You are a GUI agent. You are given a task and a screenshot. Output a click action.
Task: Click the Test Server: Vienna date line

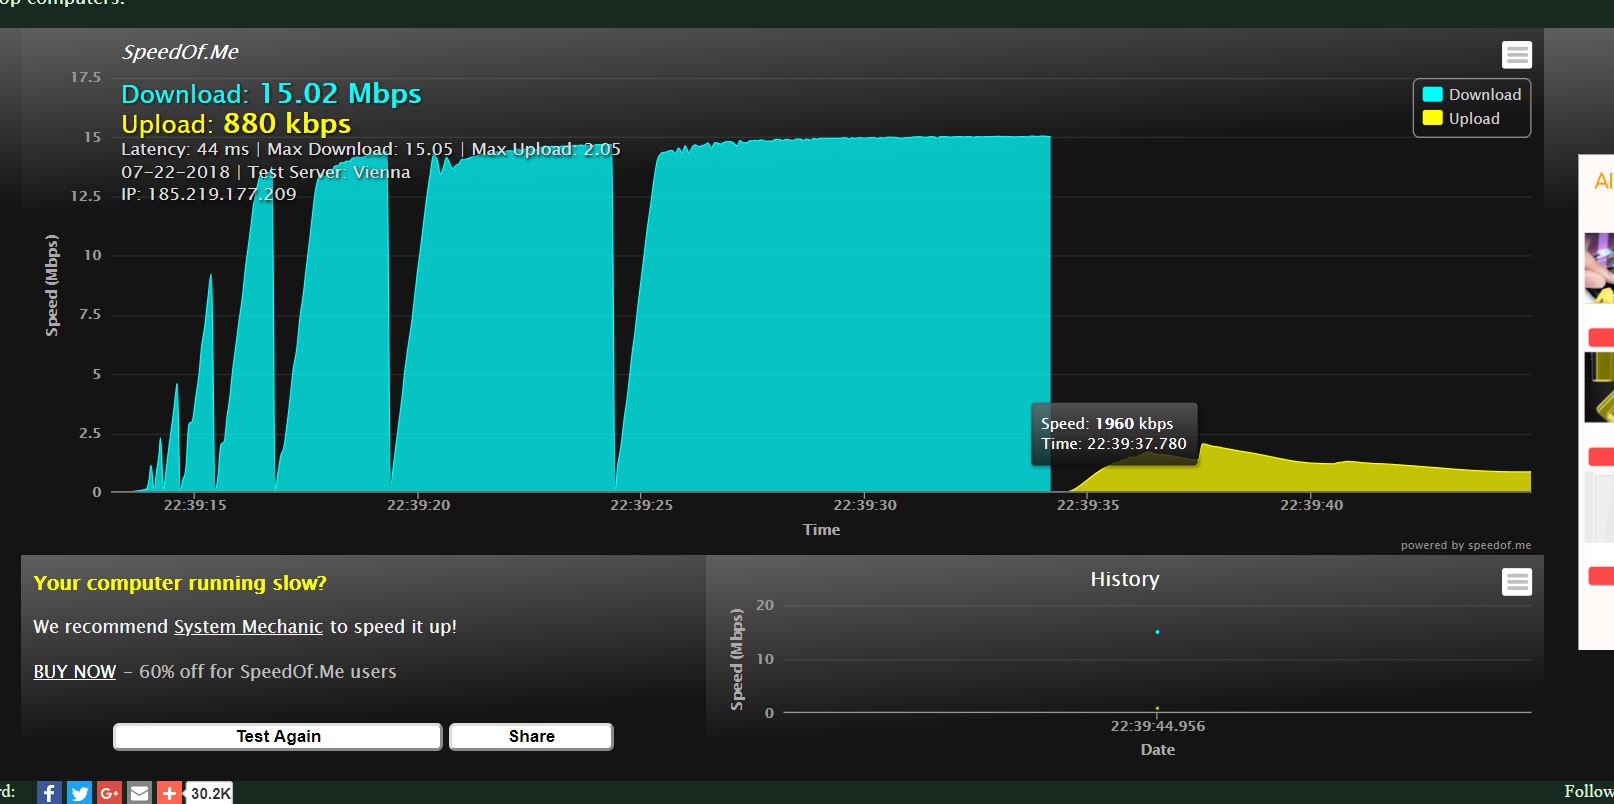tap(266, 172)
